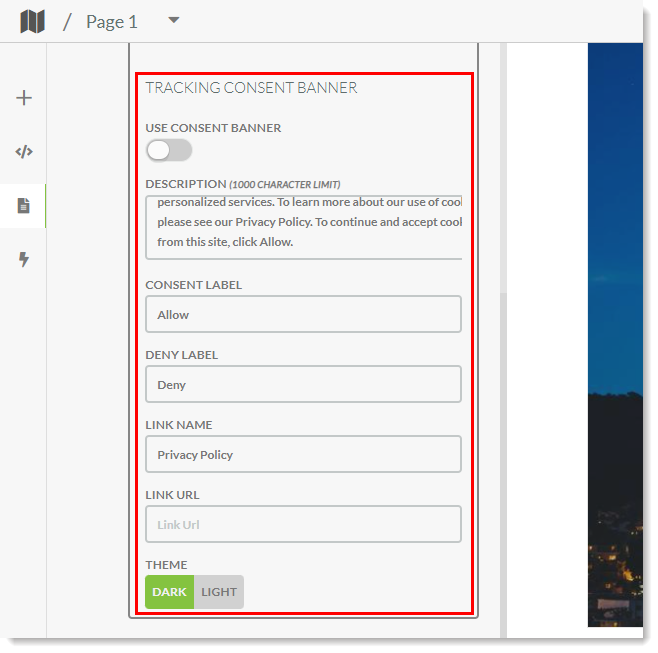Toggle the Use Consent Banner switch
The width and height of the screenshot is (658, 653).
169,150
